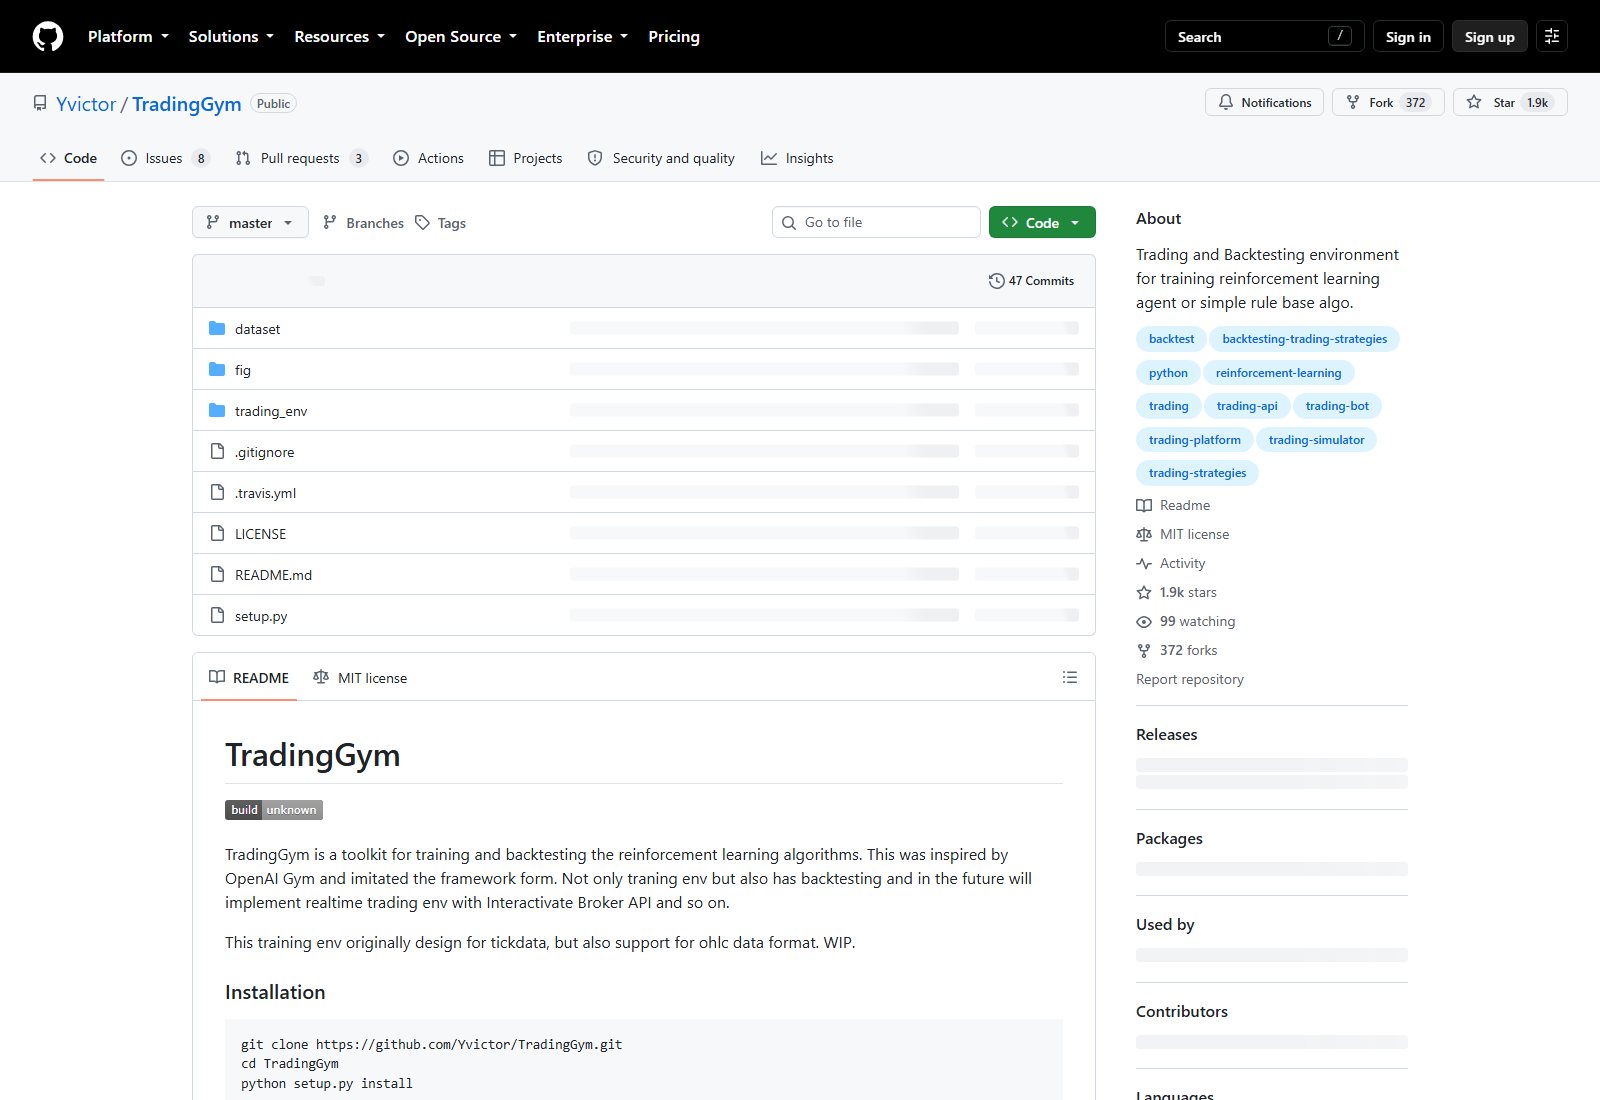Click the reinforcement-learning topic tag
The width and height of the screenshot is (1600, 1100).
[1278, 373]
